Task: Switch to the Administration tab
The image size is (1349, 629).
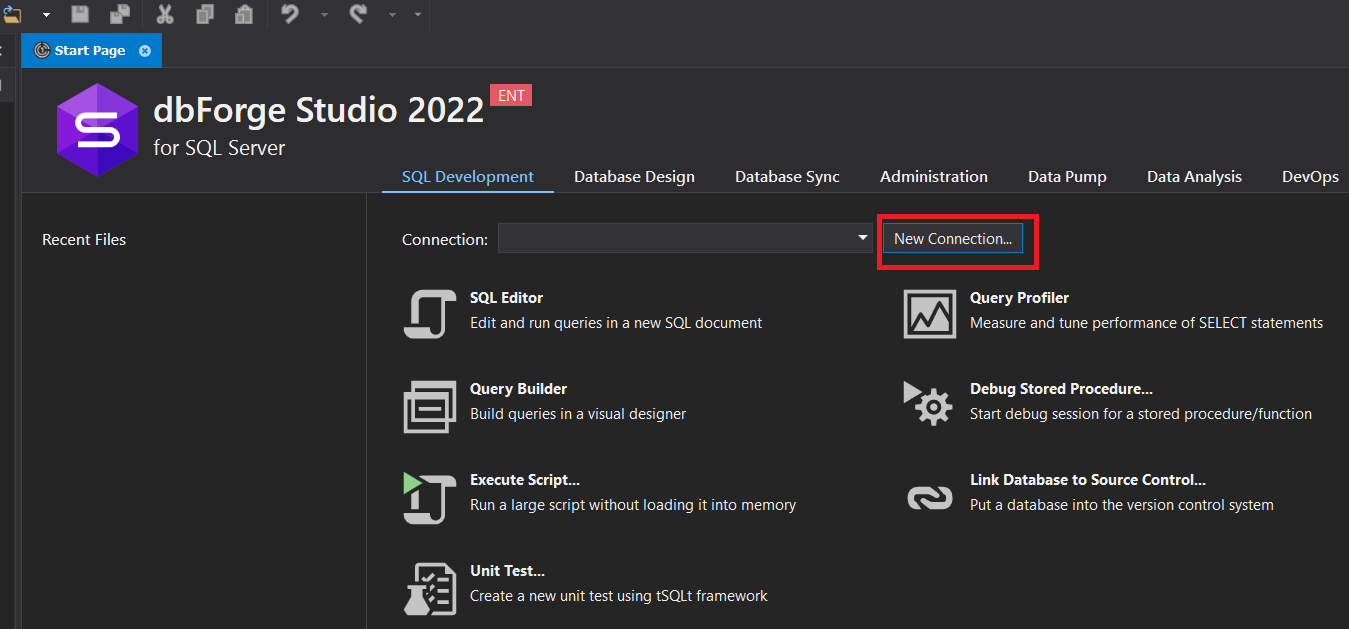Action: (x=934, y=176)
